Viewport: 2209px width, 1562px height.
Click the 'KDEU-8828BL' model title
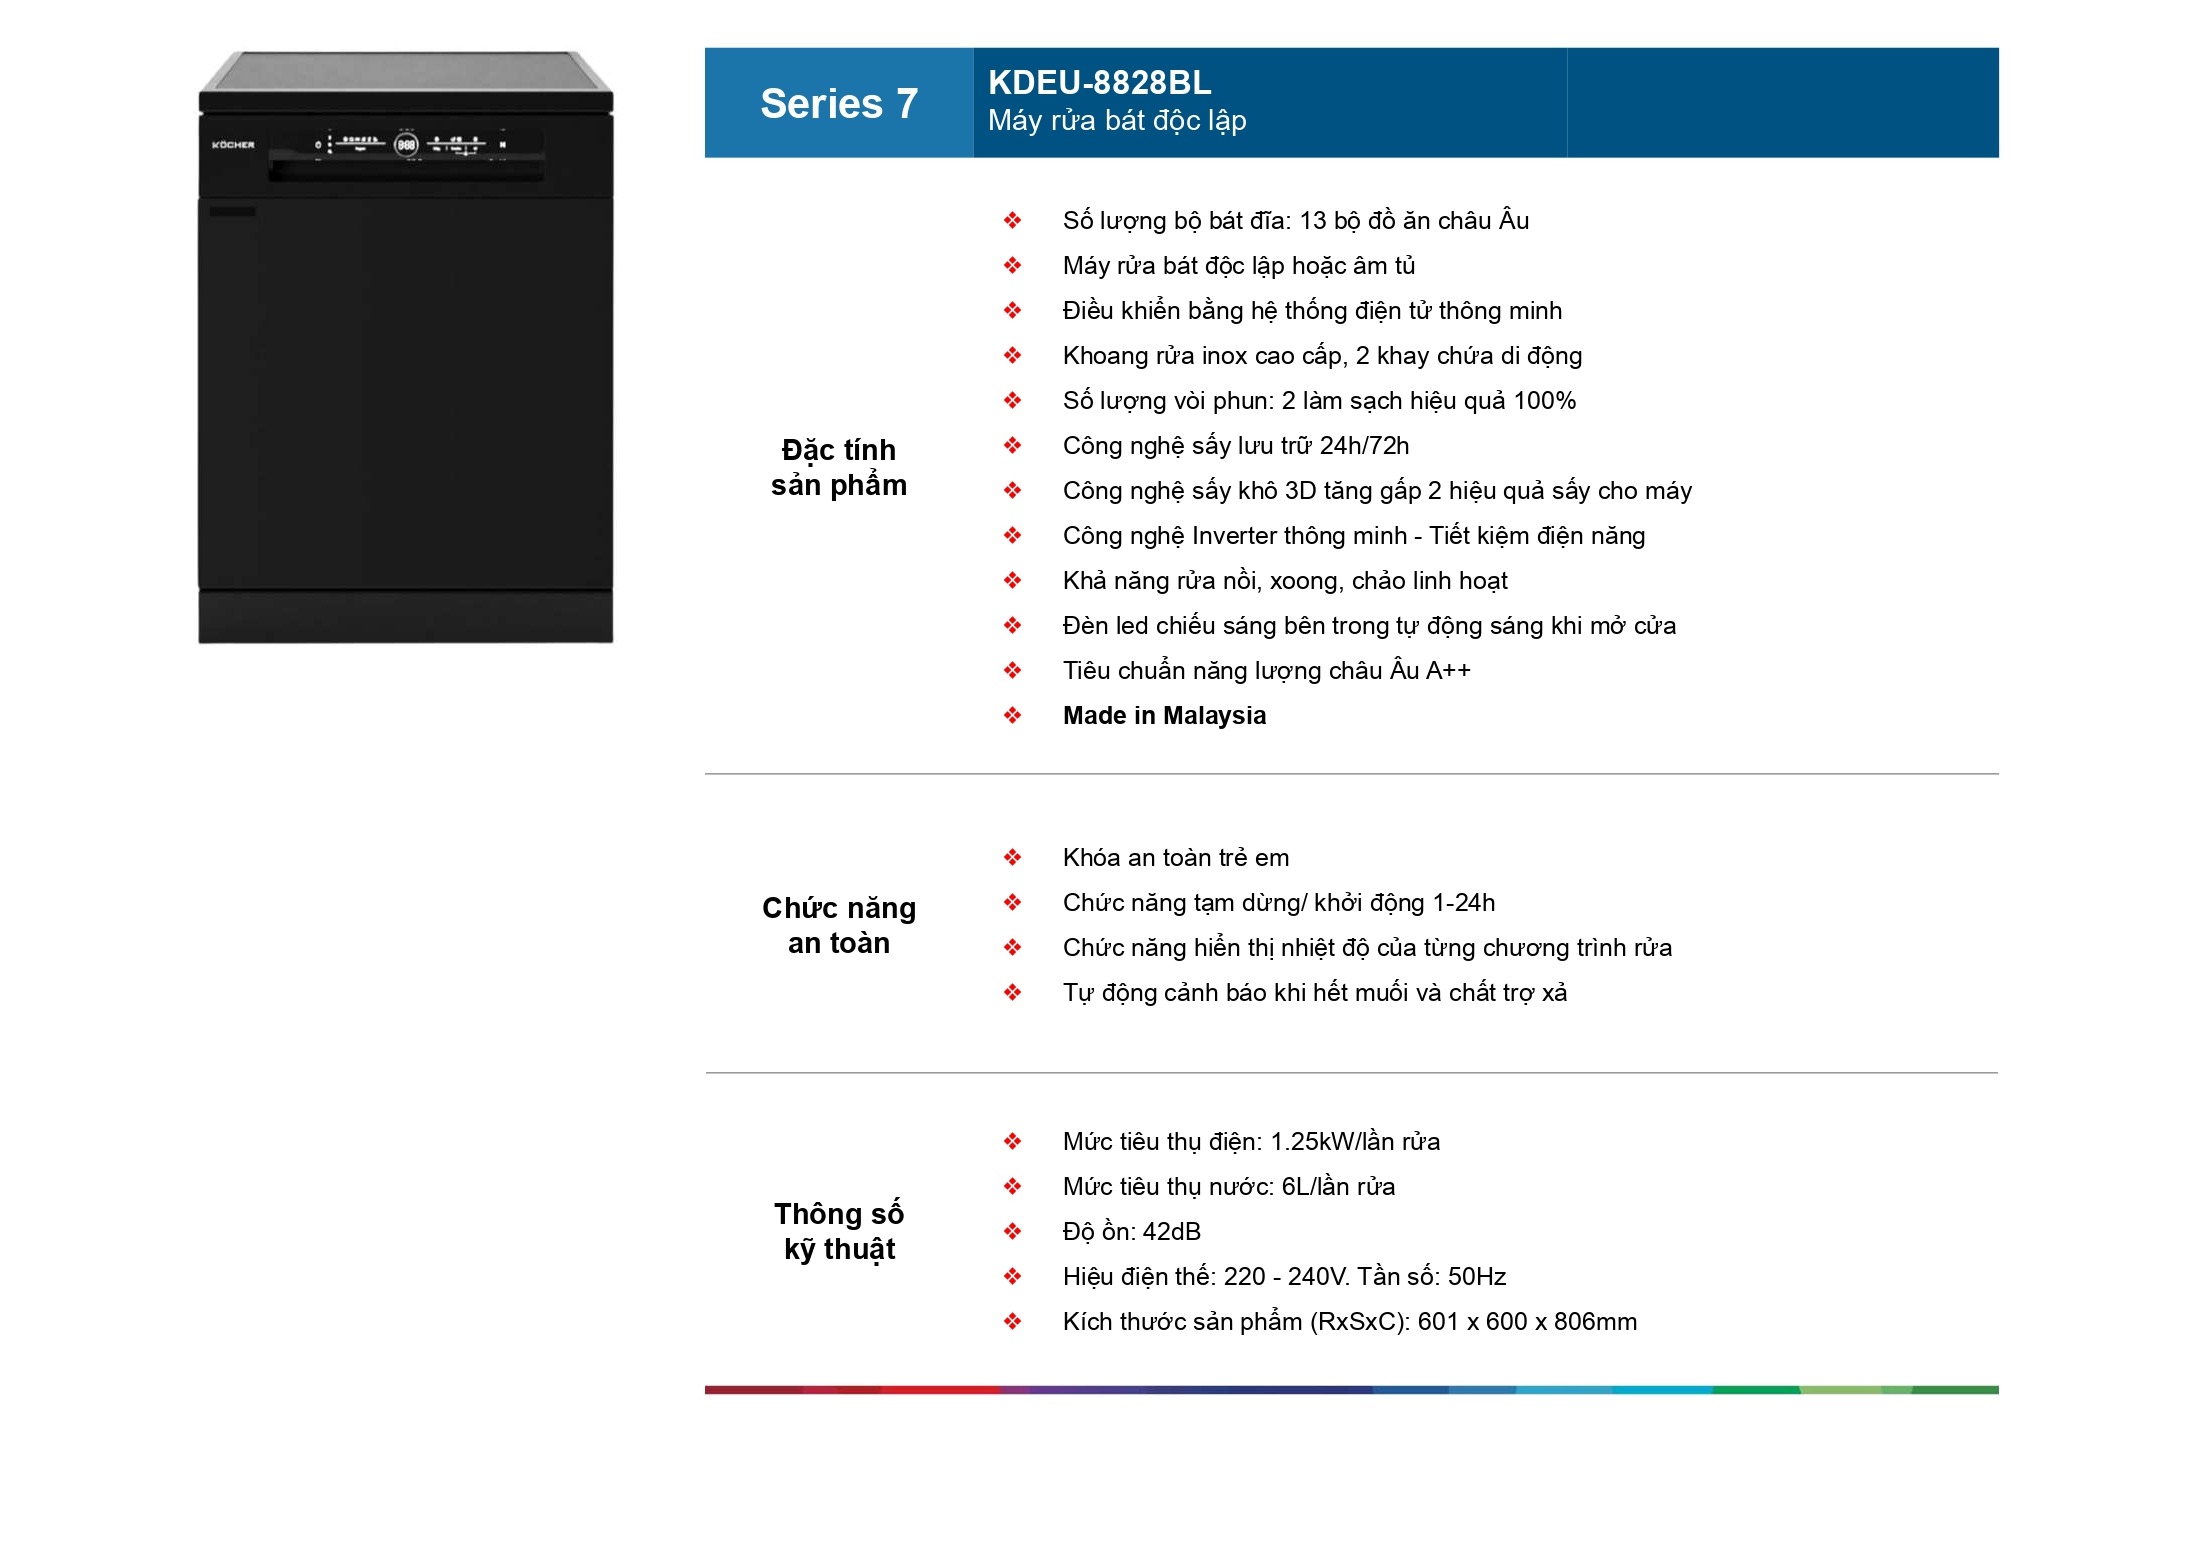[x=1099, y=82]
